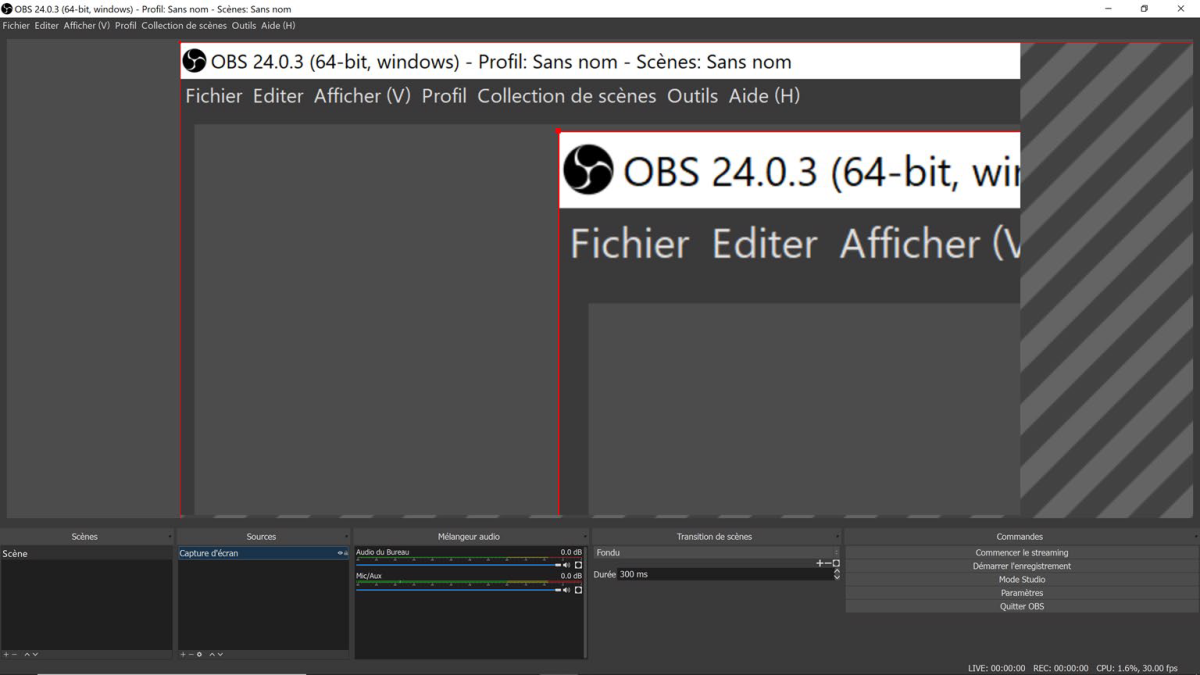Image resolution: width=1200 pixels, height=675 pixels.
Task: Open the Fondu transition dropdown
Action: (x=717, y=553)
